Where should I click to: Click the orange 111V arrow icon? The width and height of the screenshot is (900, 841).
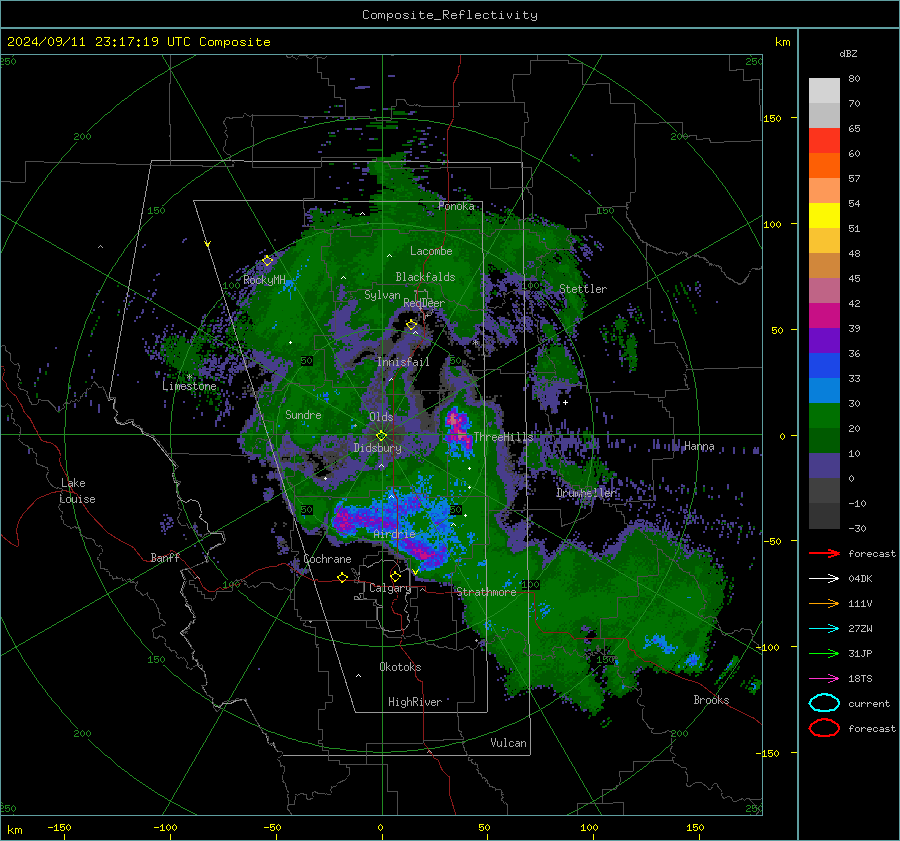coord(824,603)
